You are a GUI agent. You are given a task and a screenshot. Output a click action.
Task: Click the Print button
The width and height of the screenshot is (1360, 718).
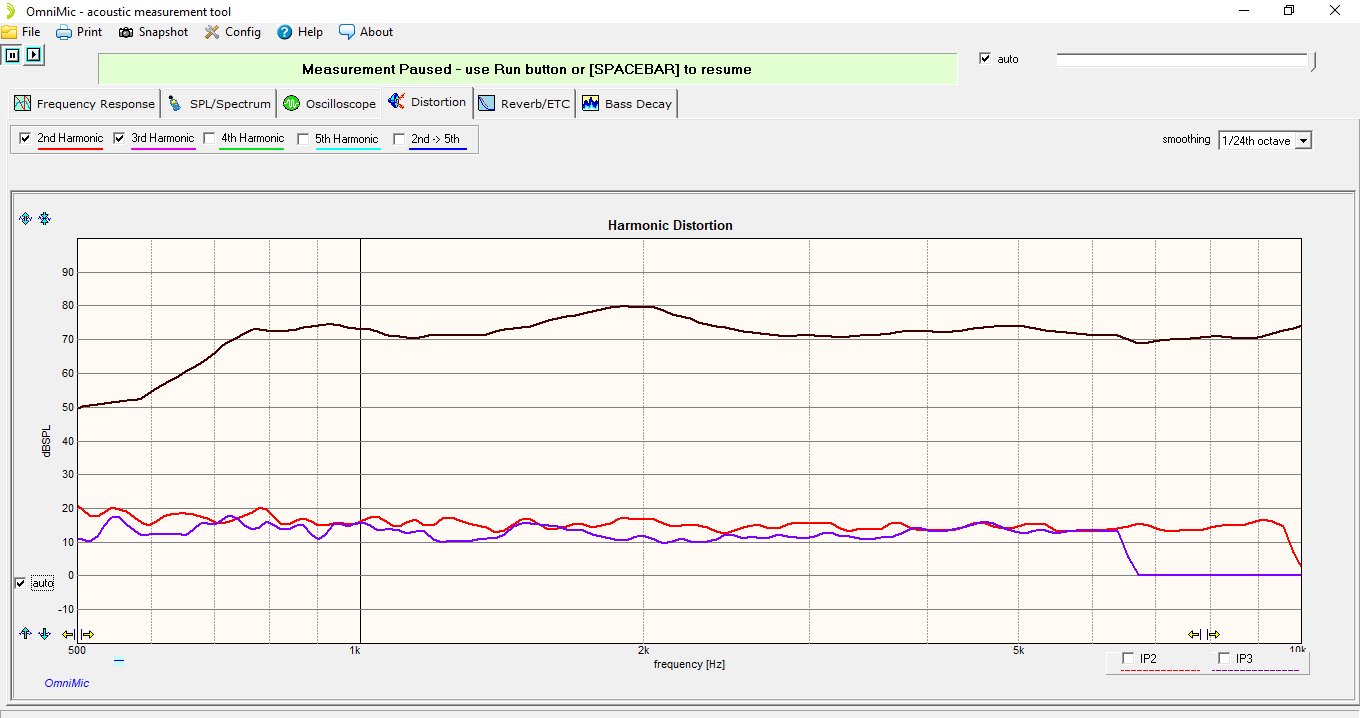click(79, 32)
